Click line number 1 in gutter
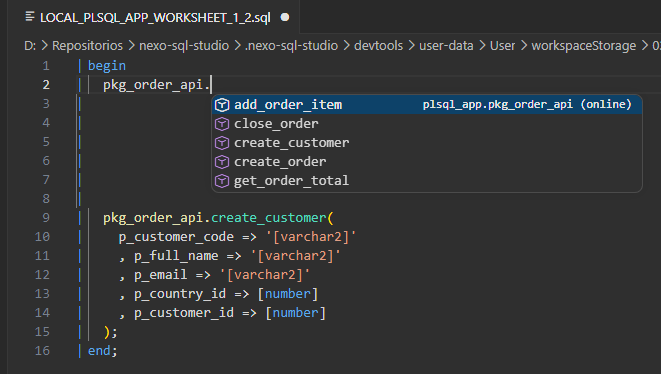 click(46, 66)
